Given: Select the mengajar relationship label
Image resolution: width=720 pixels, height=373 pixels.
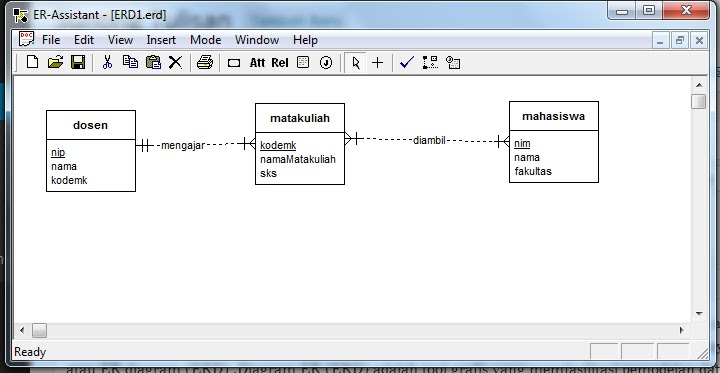Looking at the screenshot, I should coord(183,146).
